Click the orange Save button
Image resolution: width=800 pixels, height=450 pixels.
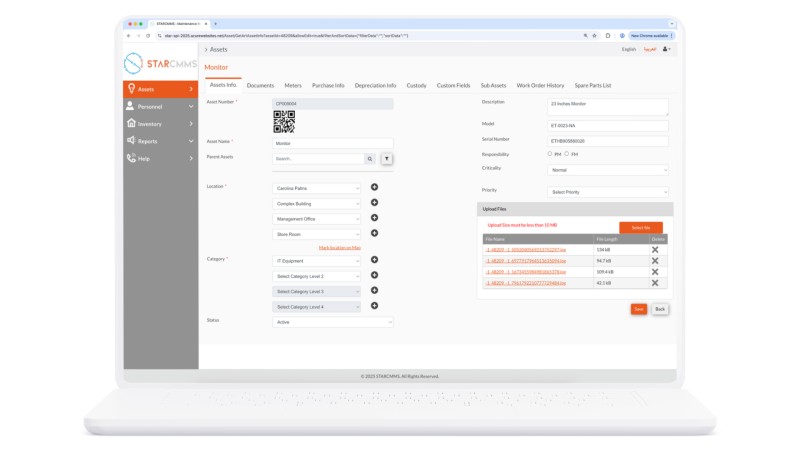[638, 309]
